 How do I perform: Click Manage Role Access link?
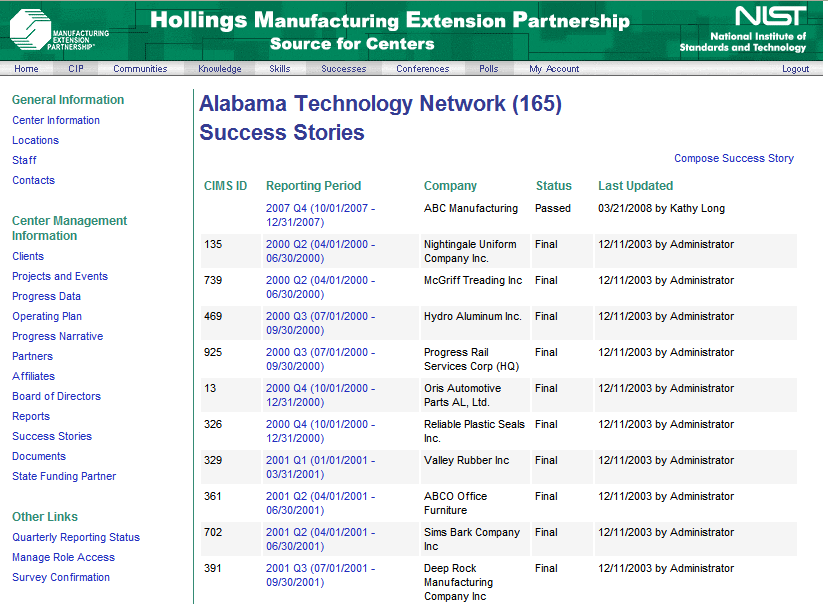[63, 558]
